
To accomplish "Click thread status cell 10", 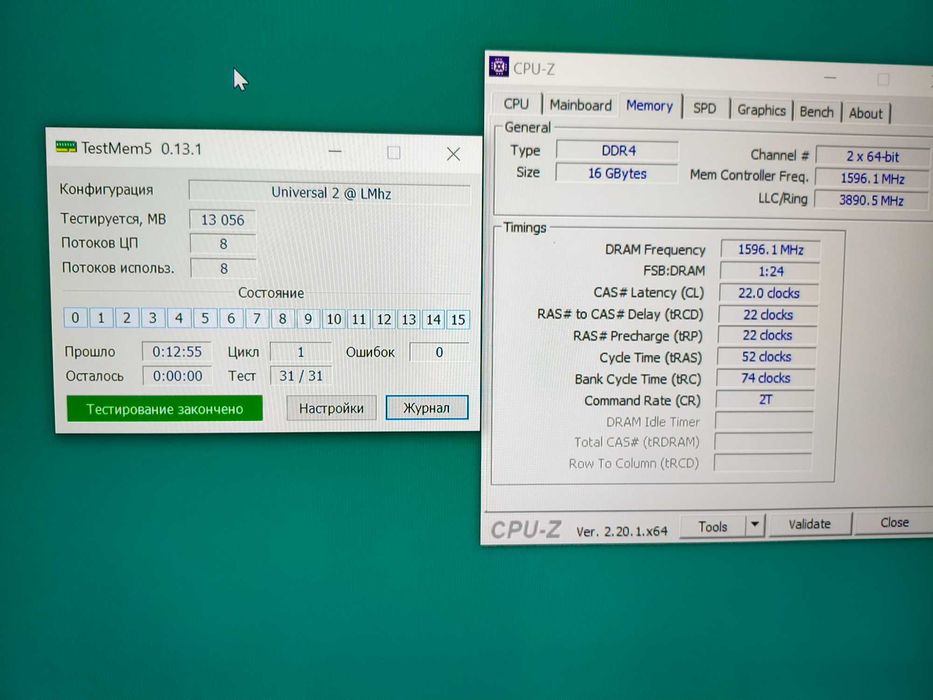I will 334,319.
